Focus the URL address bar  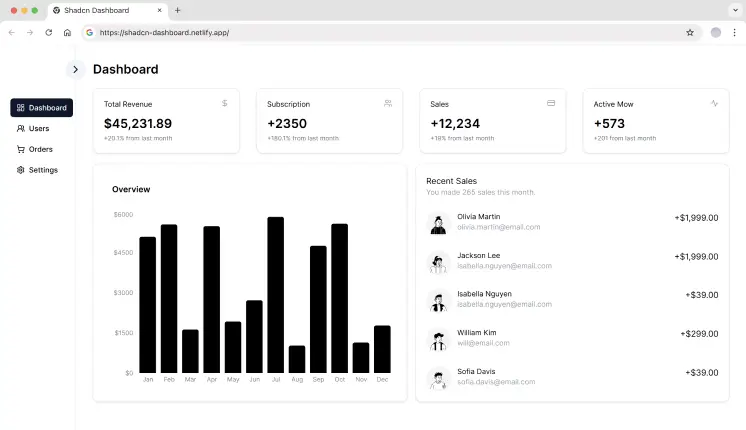point(390,32)
